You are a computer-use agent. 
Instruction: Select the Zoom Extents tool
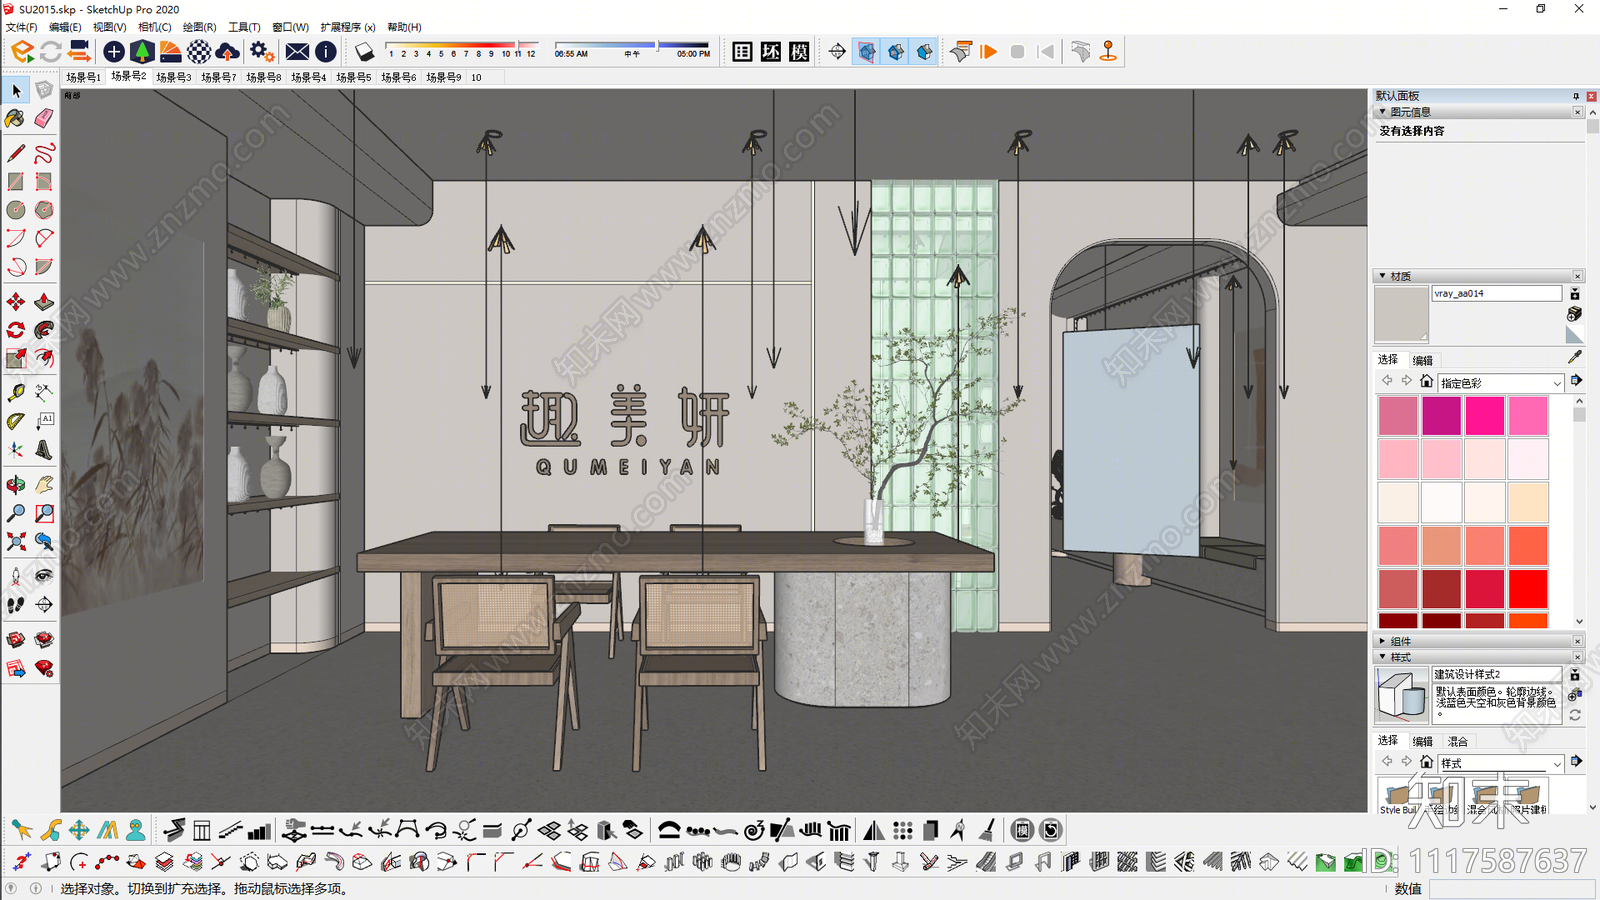[x=16, y=541]
